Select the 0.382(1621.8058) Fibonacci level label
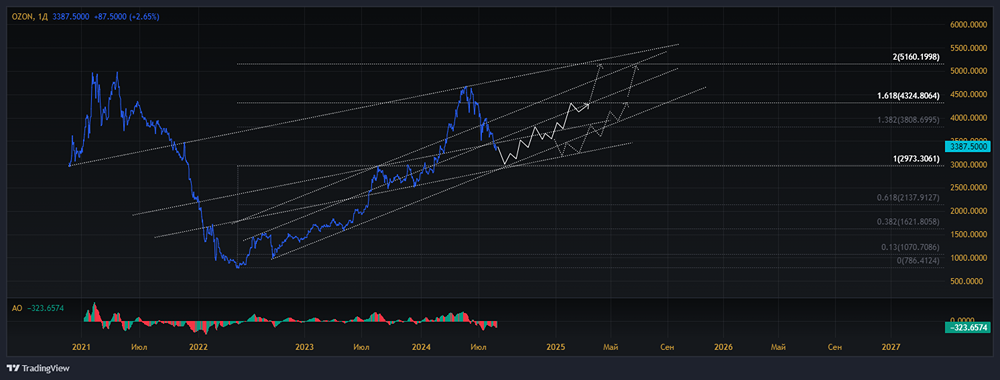The height and width of the screenshot is (380, 1000). pos(909,222)
